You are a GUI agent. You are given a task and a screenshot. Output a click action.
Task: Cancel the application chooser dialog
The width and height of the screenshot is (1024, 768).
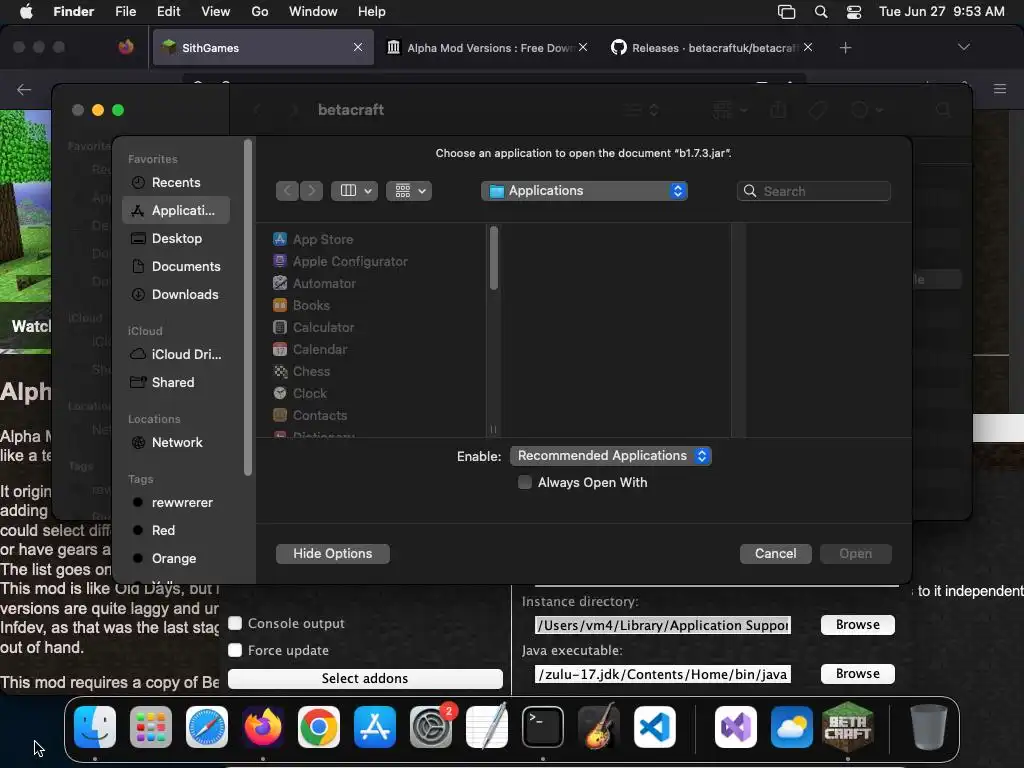(776, 554)
